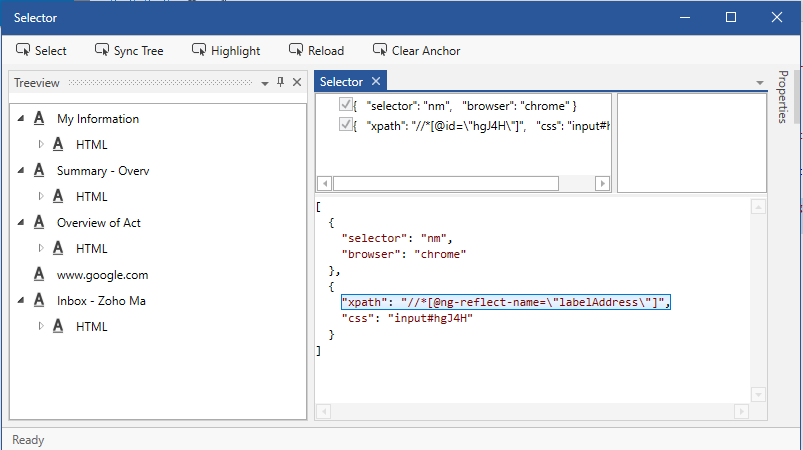Expand the HTML node under Summary - Overv

coord(41,197)
